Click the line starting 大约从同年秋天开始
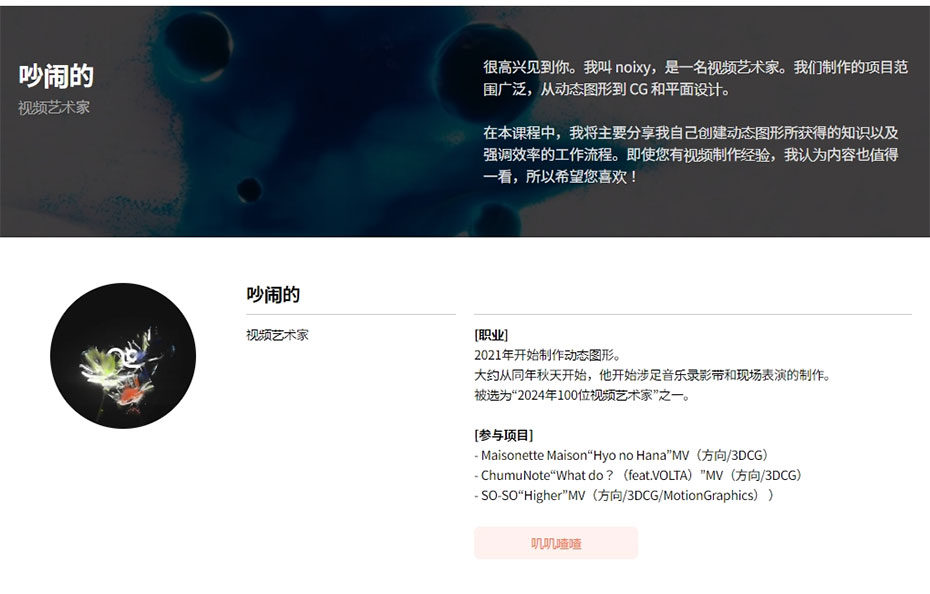 point(654,375)
